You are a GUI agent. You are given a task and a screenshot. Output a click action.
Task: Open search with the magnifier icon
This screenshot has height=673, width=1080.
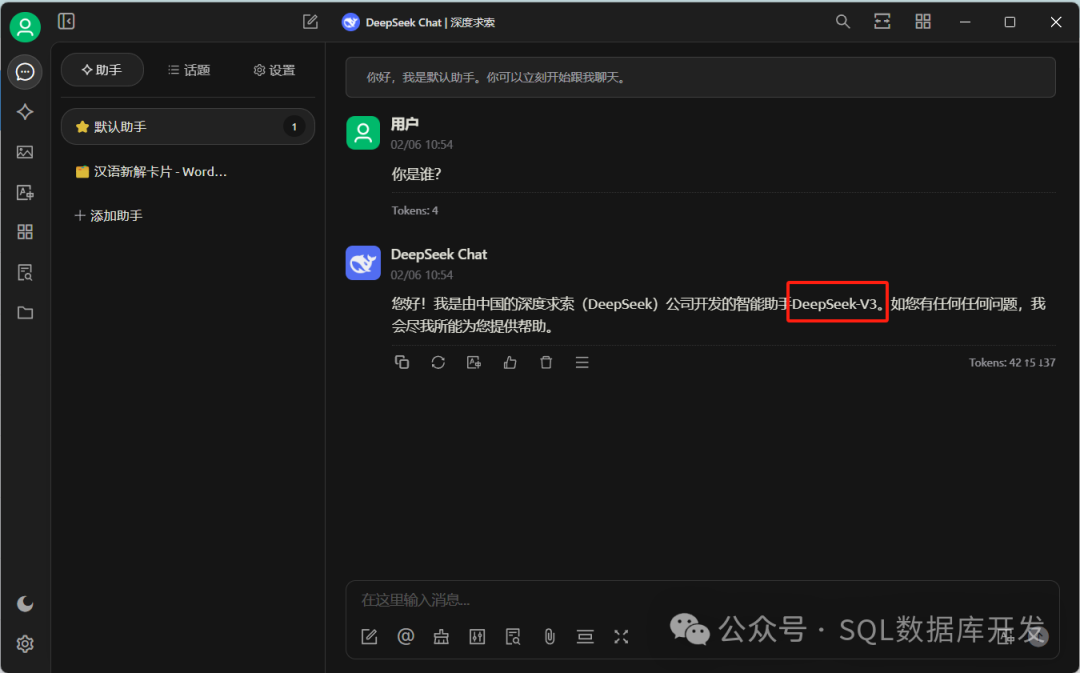pos(842,21)
